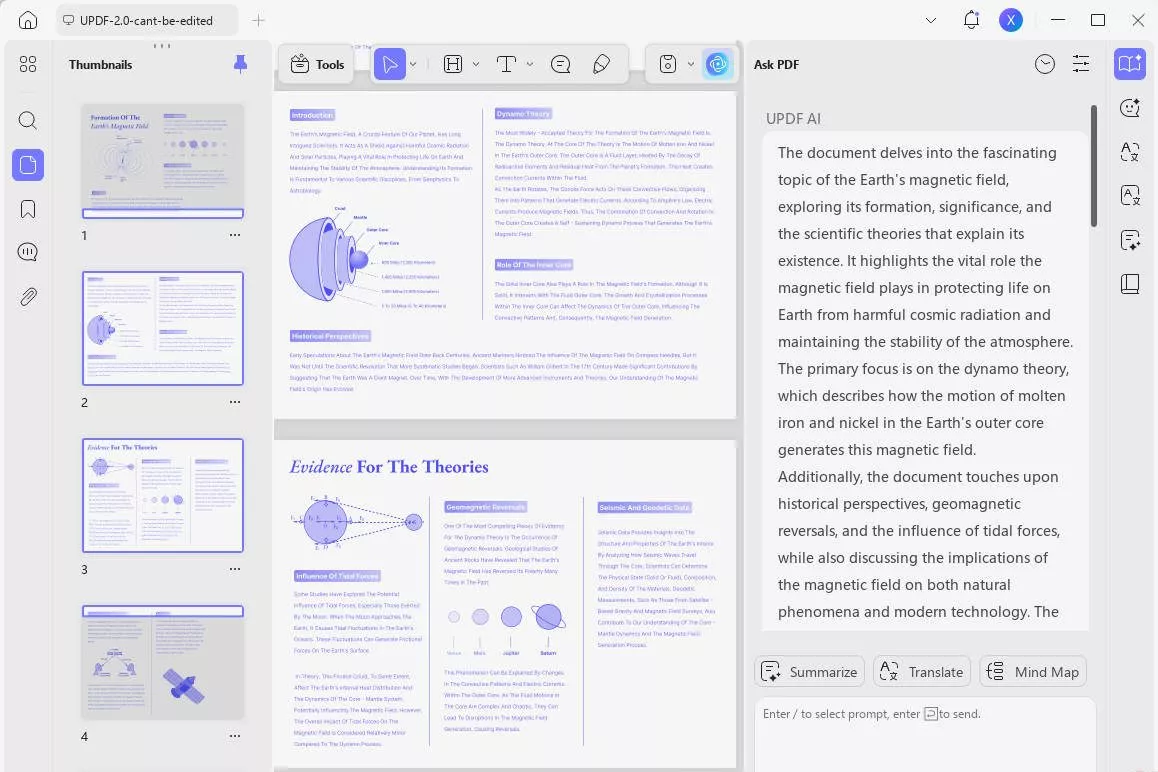
Task: Show bookmarks panel in left sidebar
Action: click(x=28, y=209)
